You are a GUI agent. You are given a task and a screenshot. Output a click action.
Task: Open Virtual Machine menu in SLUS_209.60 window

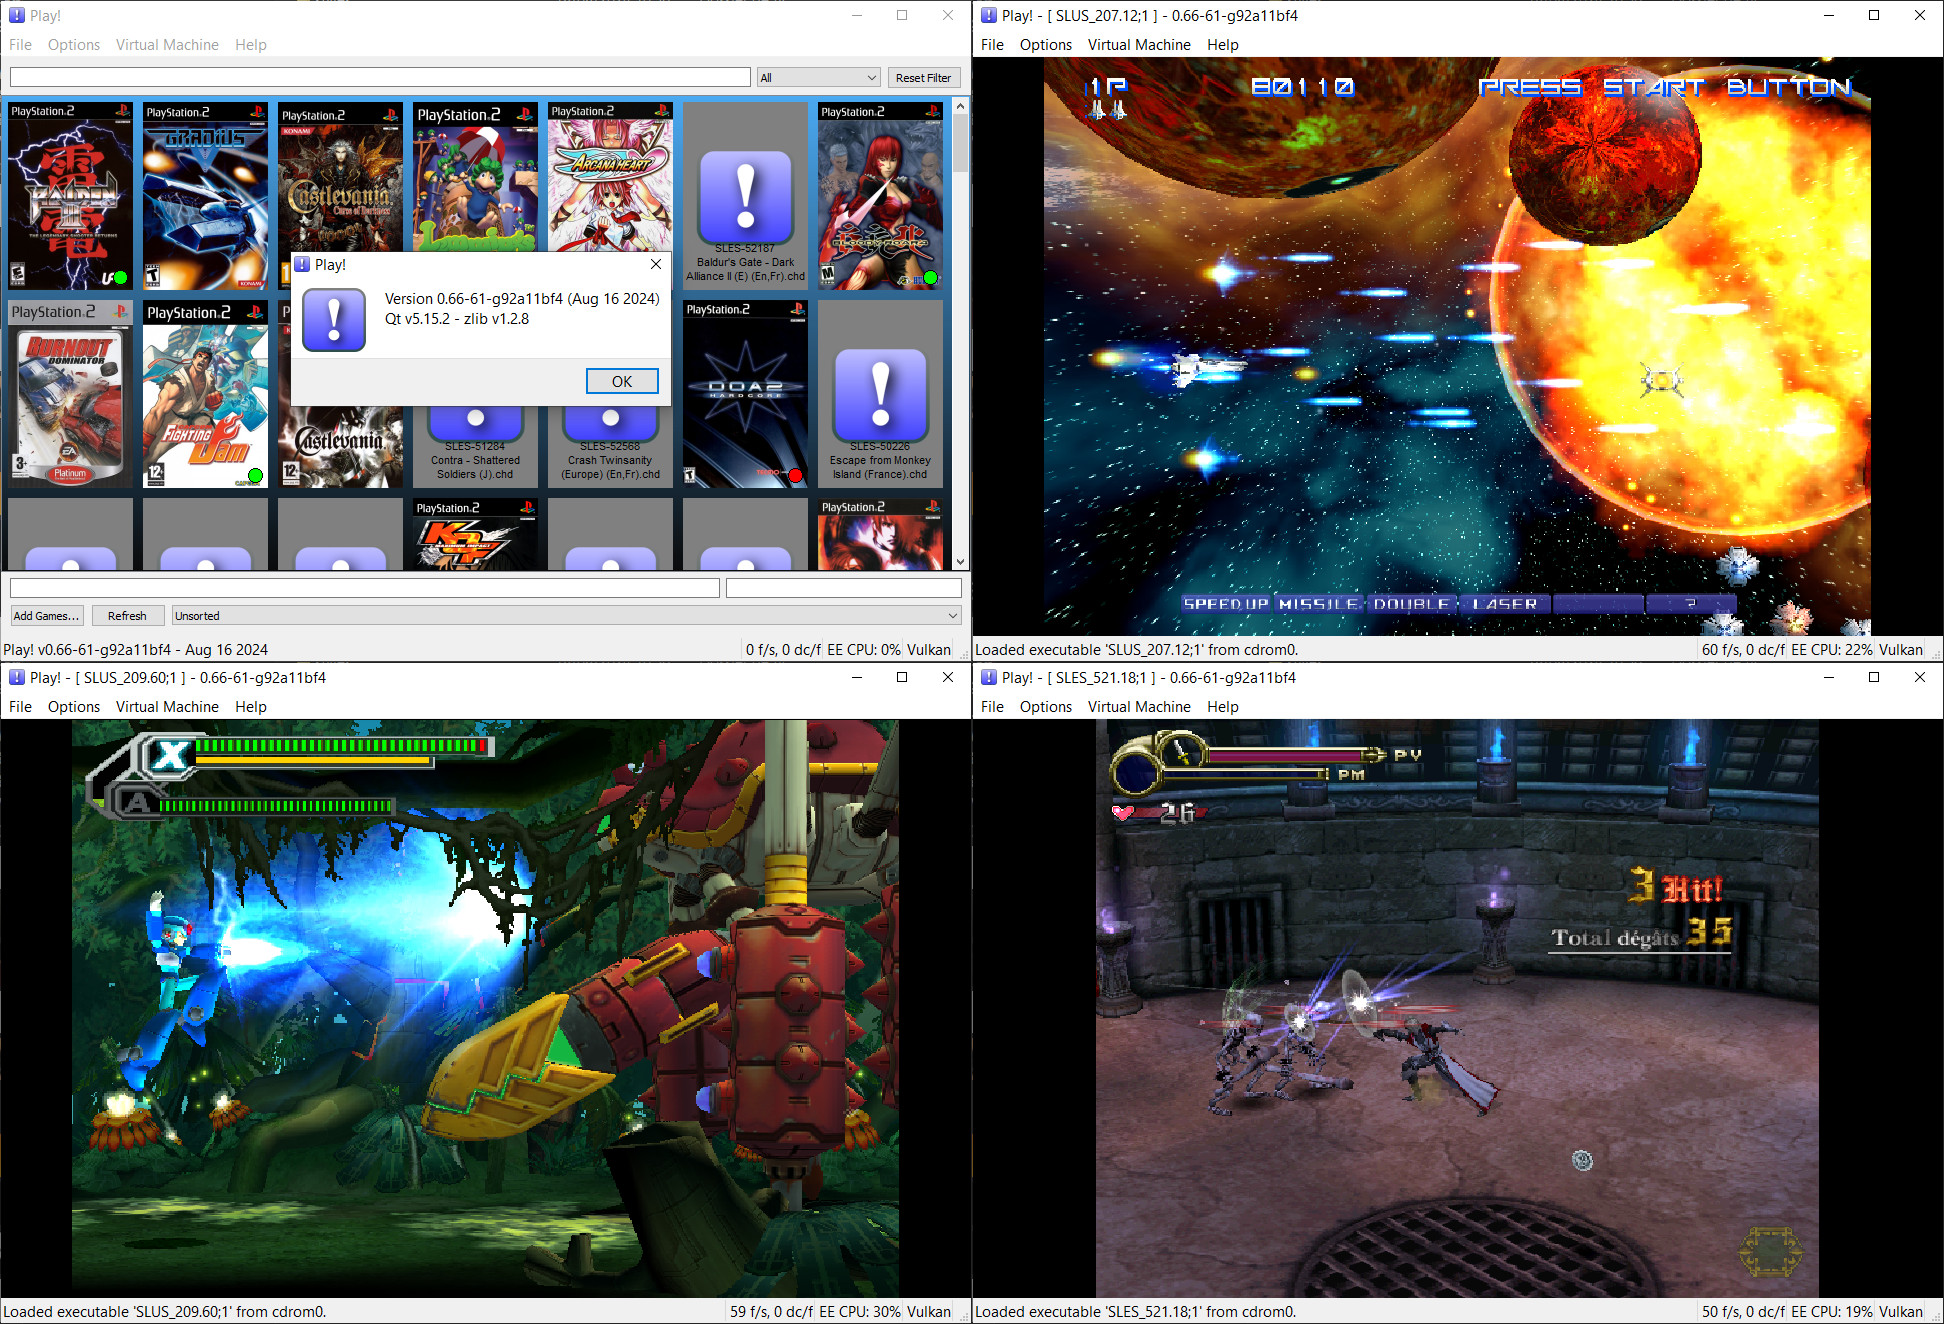tap(167, 706)
